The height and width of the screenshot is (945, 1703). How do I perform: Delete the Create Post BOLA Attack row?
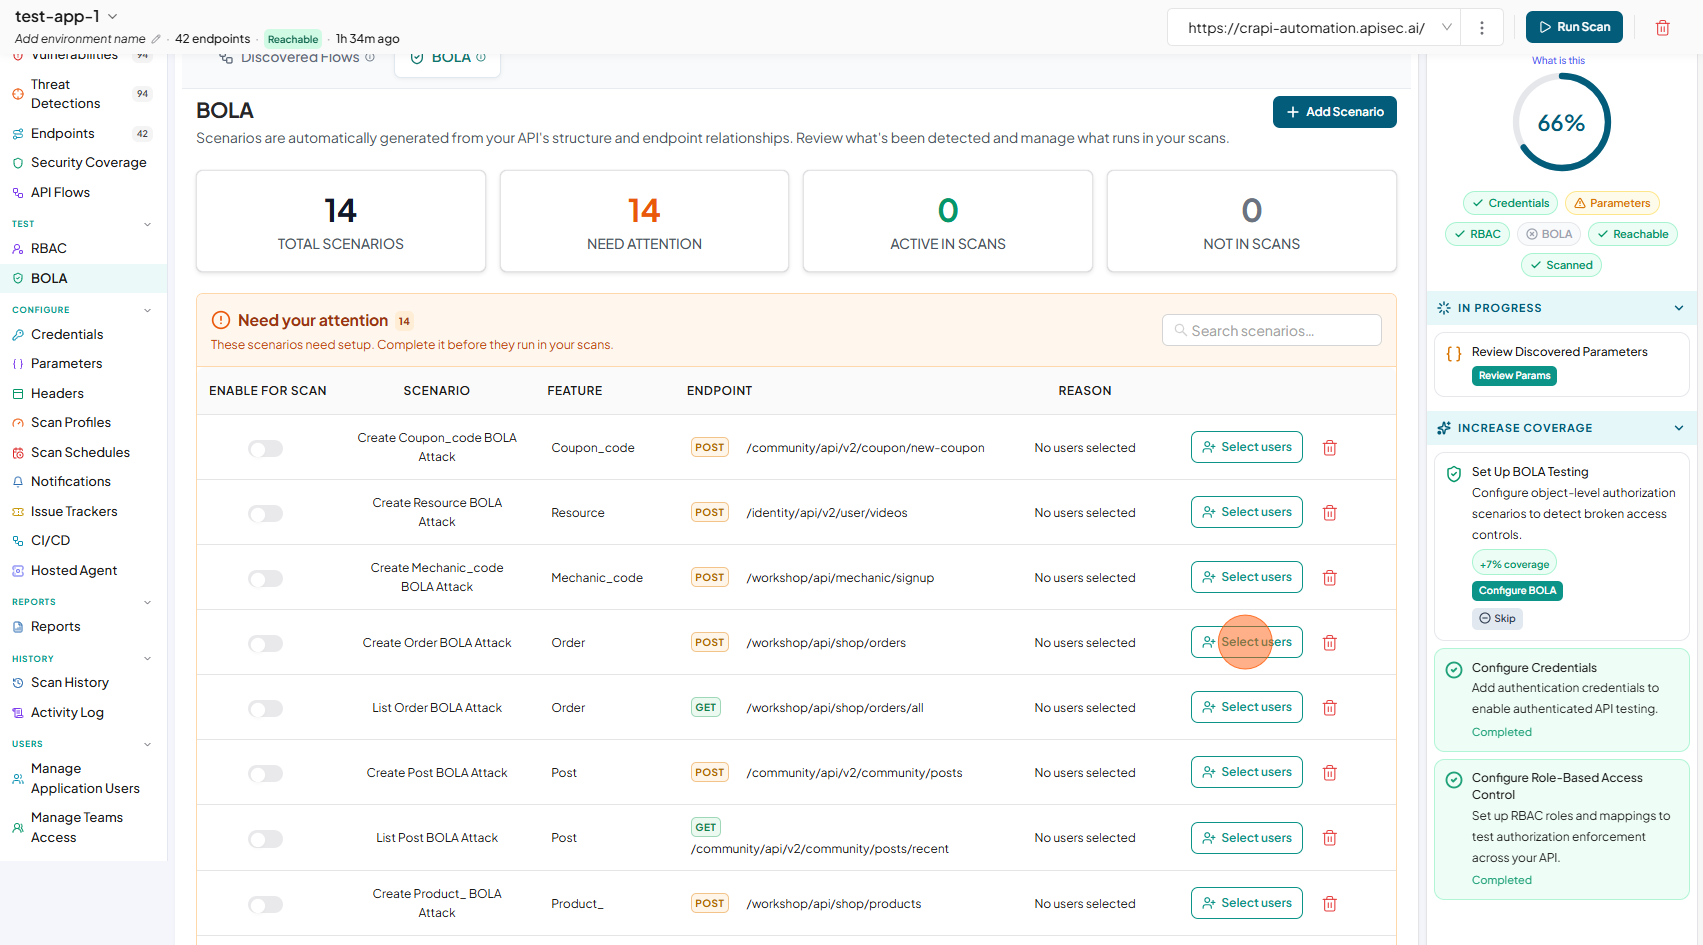tap(1330, 773)
